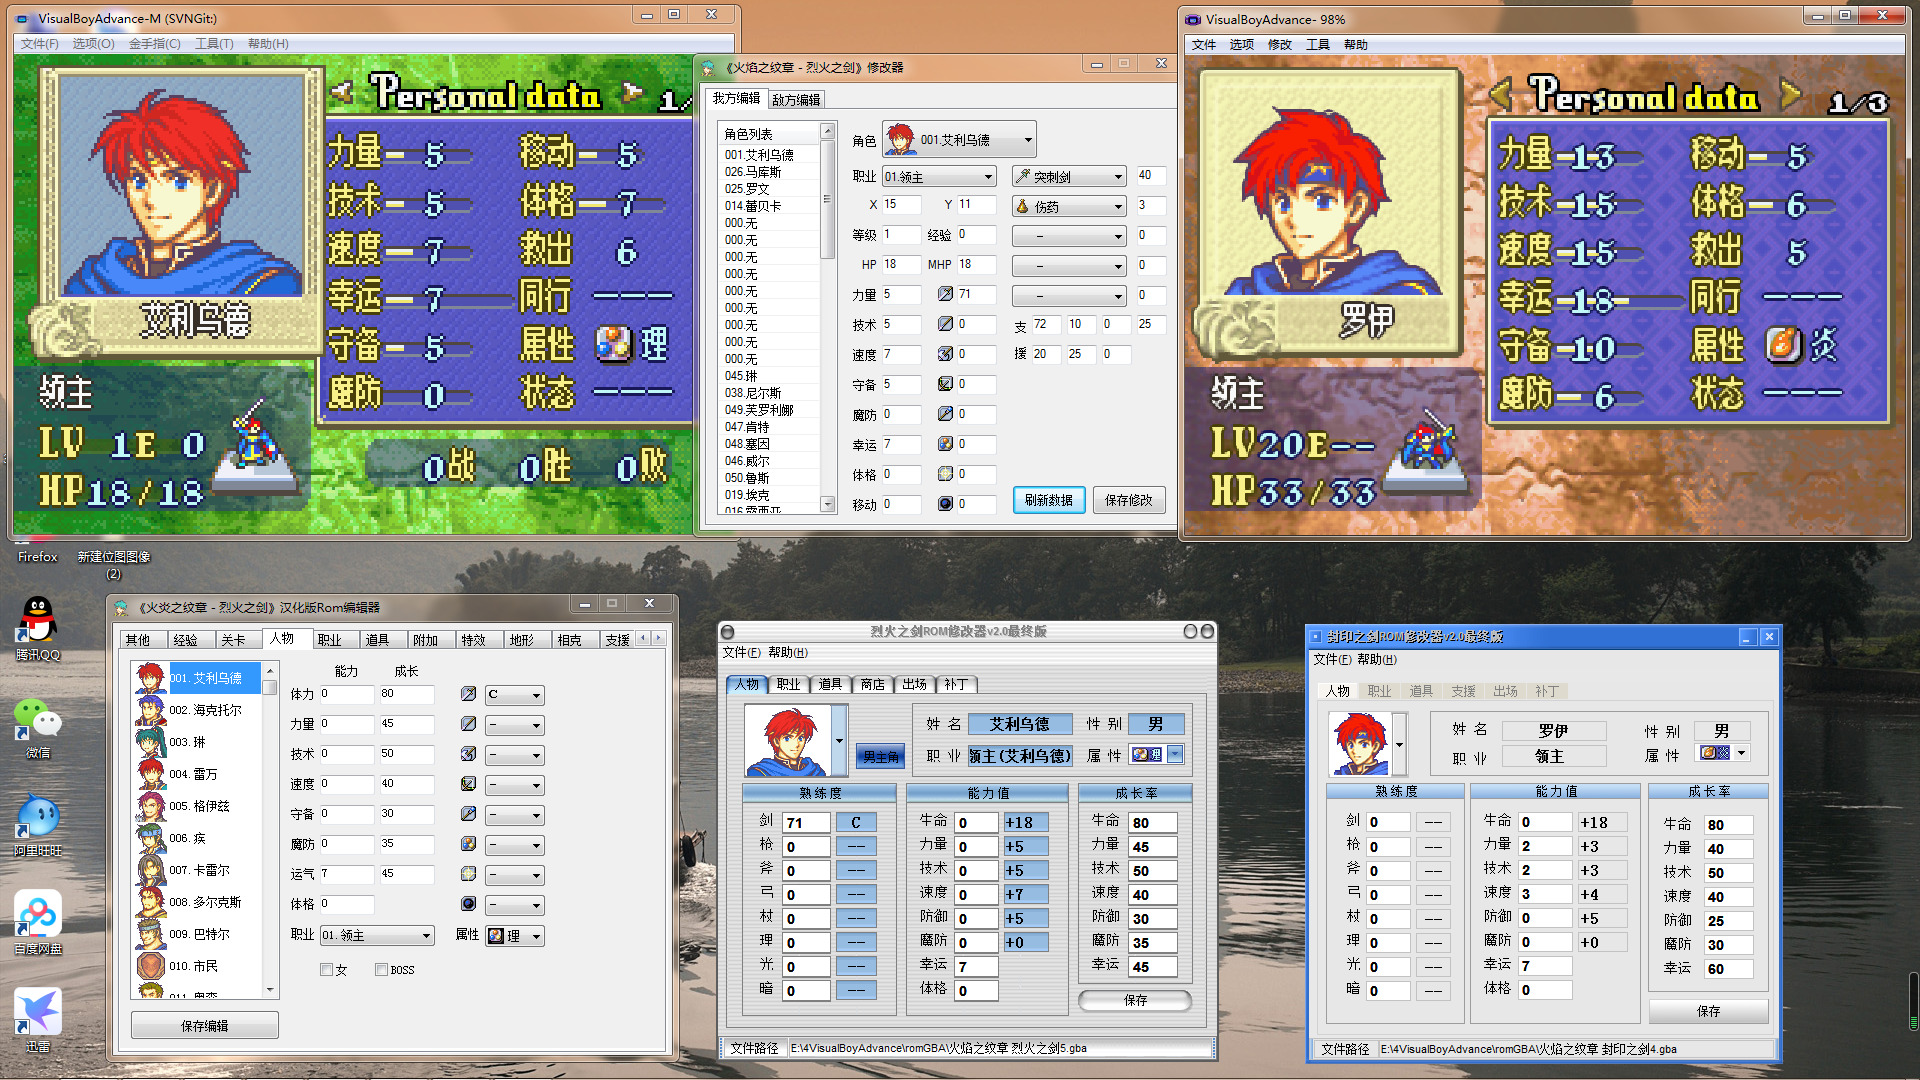
Task: Click 封印之剑ROM修改器 title bar system icon
Action: tap(1317, 637)
